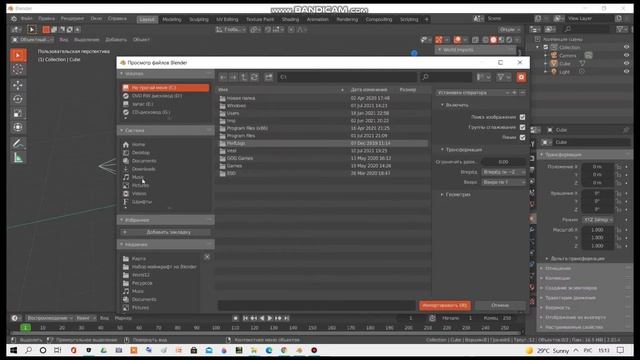Open Videos in System list
This screenshot has height=360, width=640.
[139, 193]
